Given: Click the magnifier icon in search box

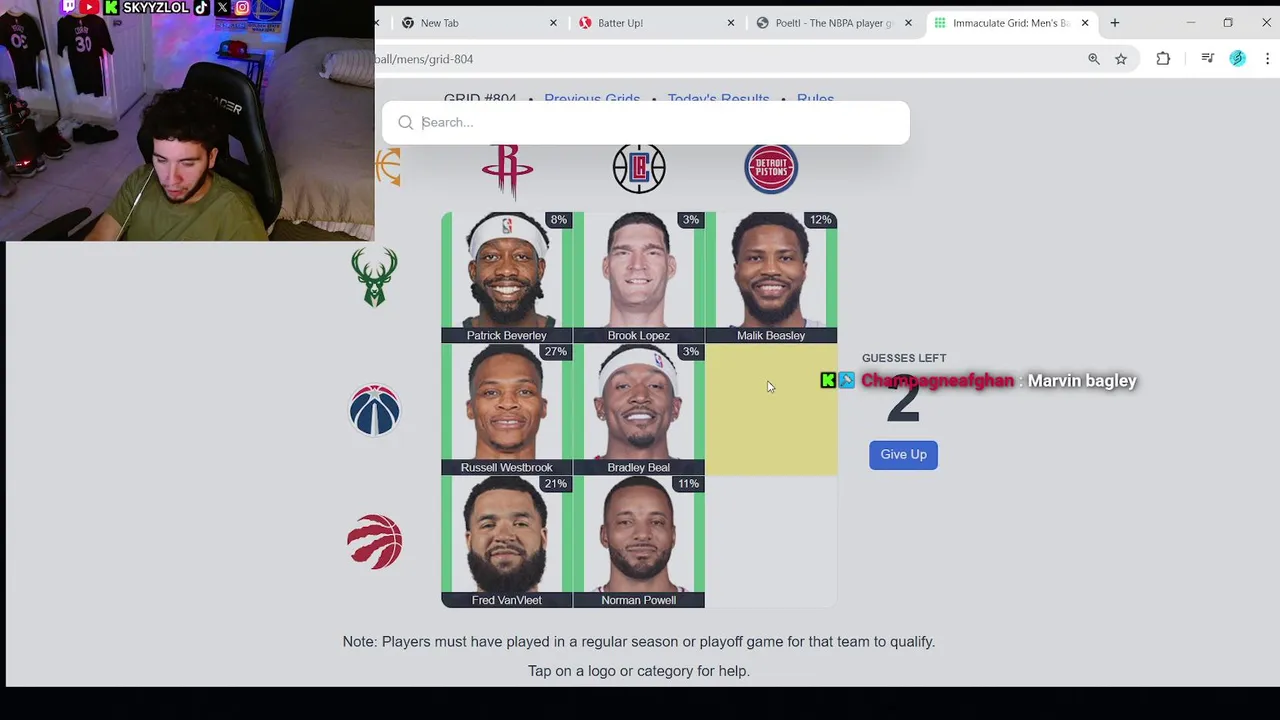Looking at the screenshot, I should point(405,122).
